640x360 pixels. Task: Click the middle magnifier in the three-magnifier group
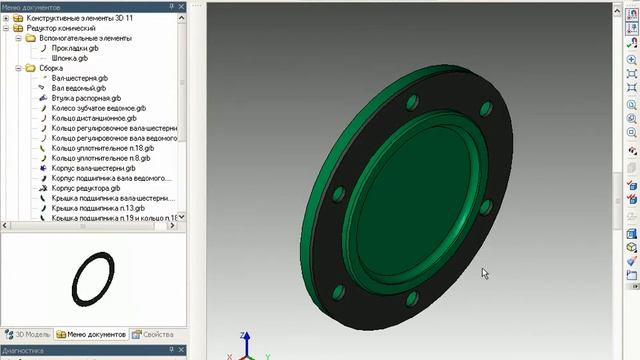pyautogui.click(x=631, y=119)
